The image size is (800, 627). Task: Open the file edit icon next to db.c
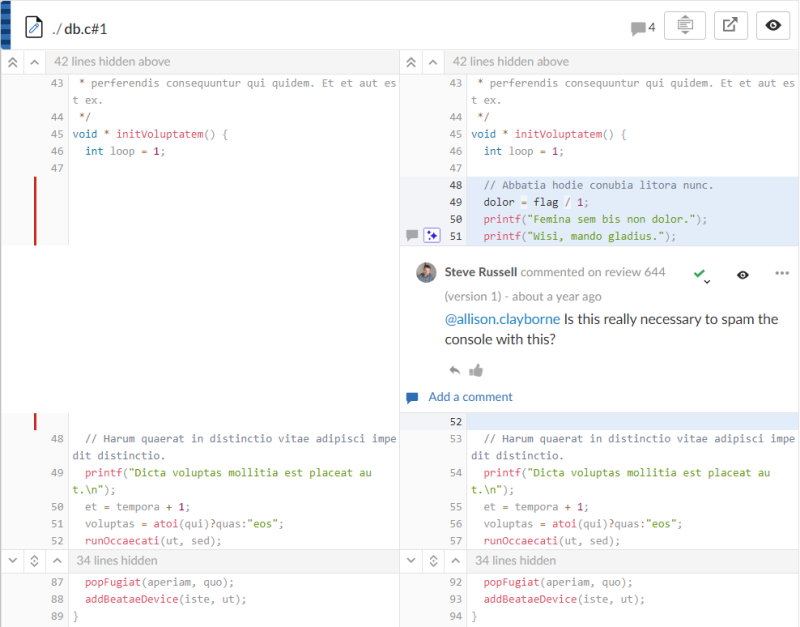click(x=33, y=27)
